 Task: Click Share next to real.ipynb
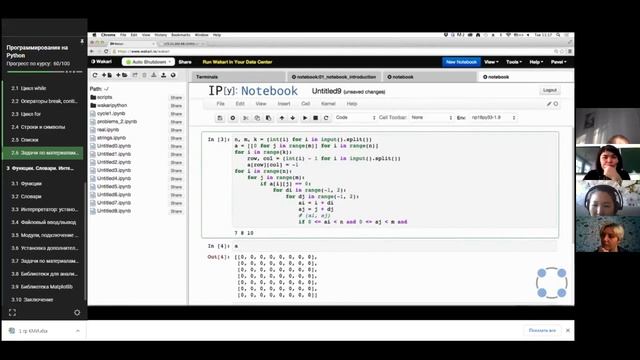coord(176,130)
